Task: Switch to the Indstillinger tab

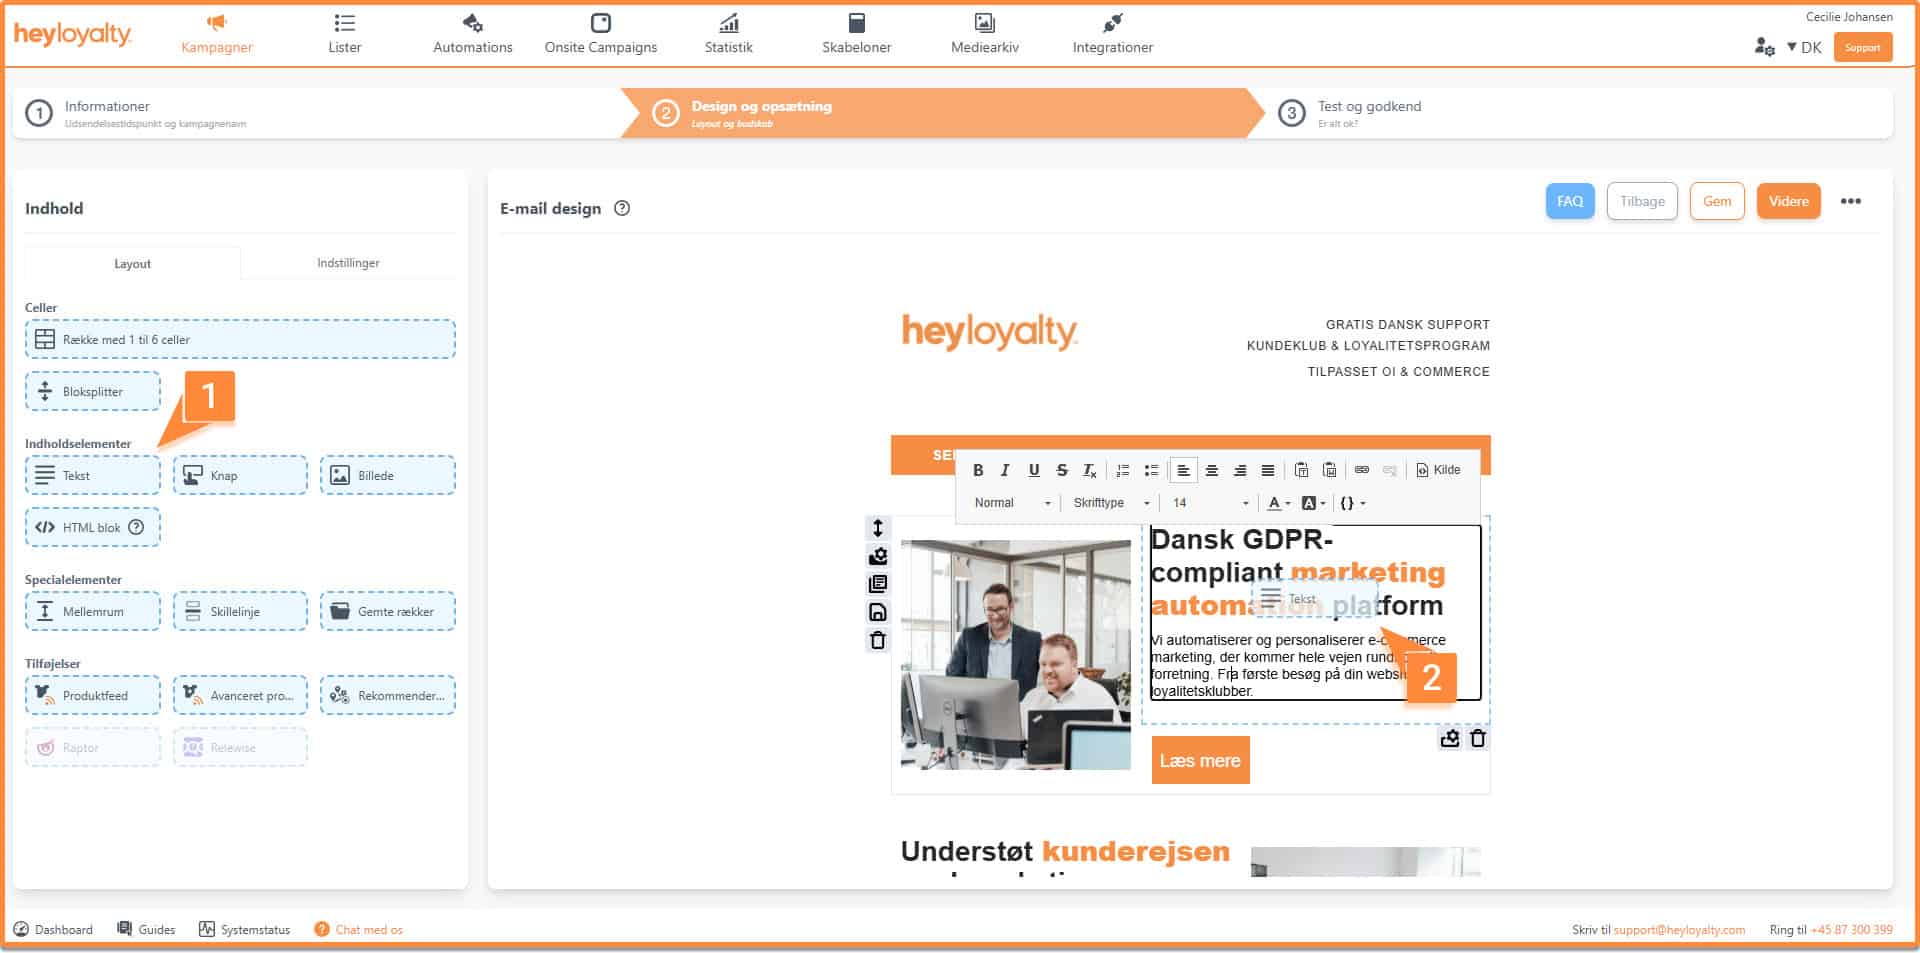Action: click(x=348, y=263)
